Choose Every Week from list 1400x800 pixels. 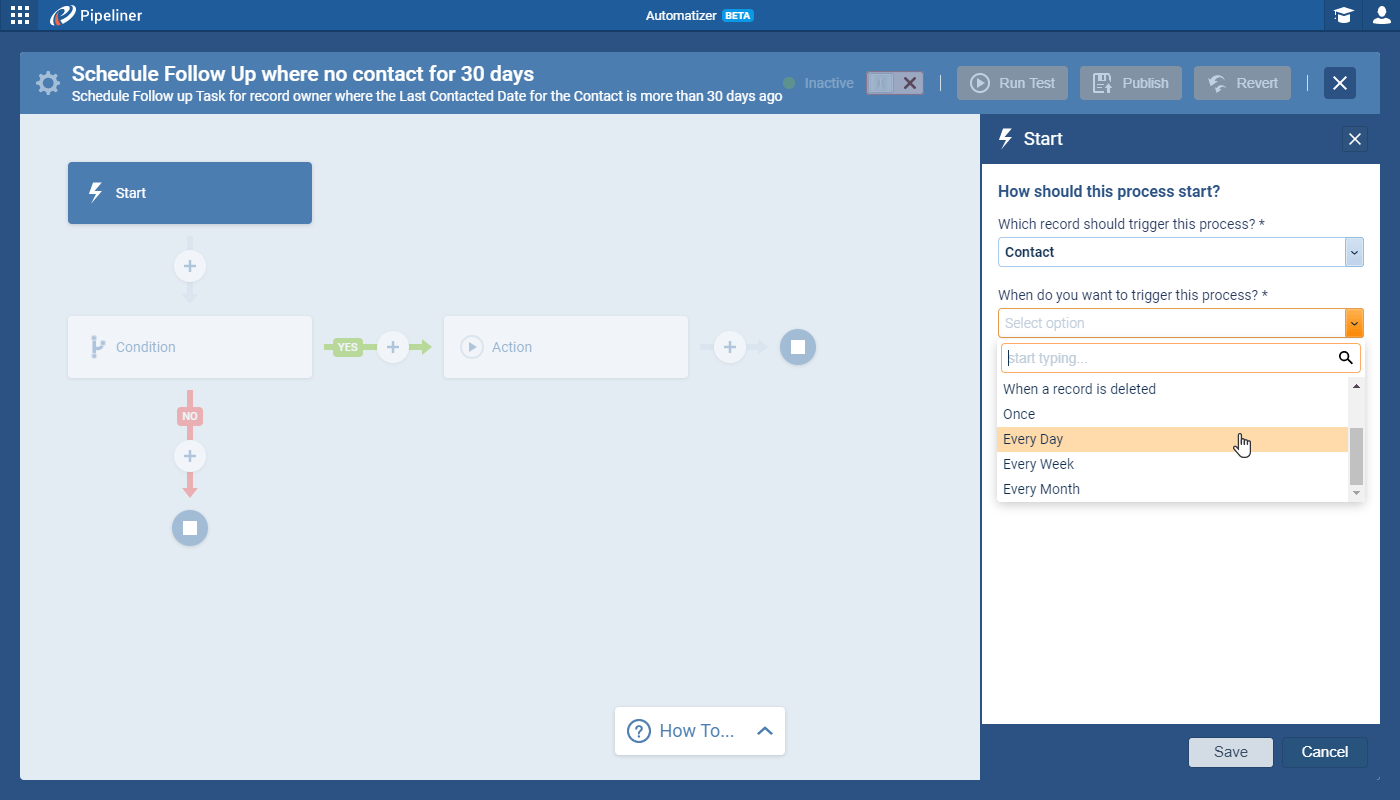1038,464
